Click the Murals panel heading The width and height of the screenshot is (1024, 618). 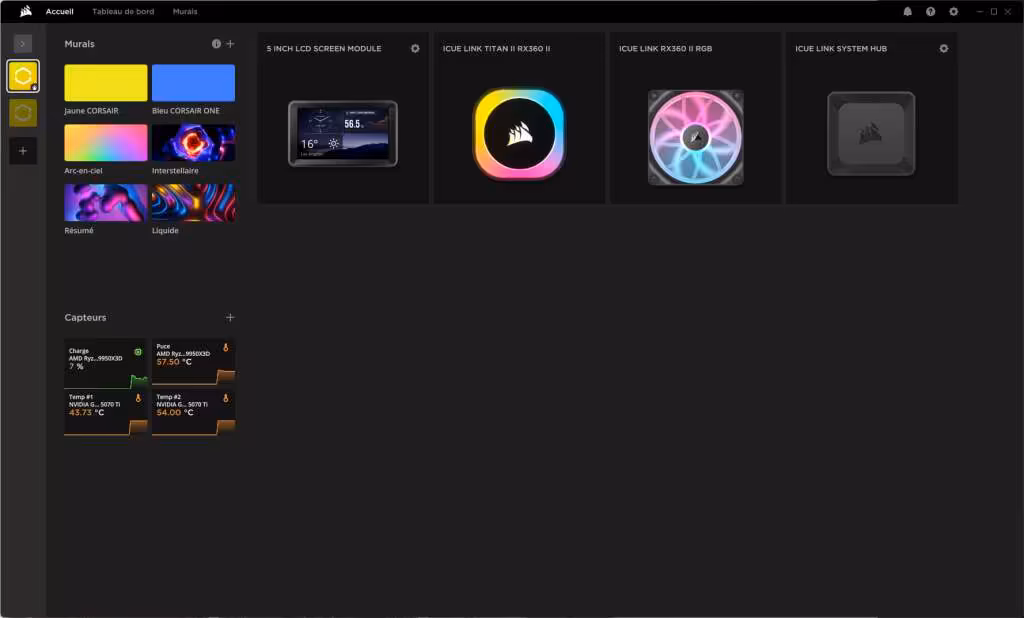(80, 44)
